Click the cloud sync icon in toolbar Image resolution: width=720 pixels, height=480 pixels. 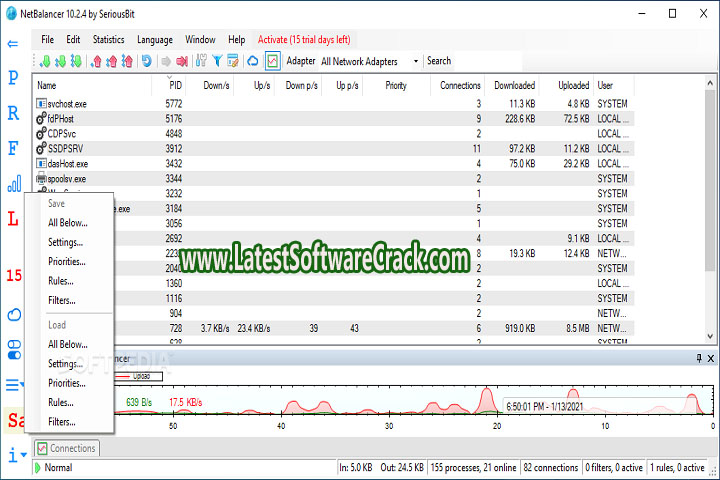click(x=253, y=61)
